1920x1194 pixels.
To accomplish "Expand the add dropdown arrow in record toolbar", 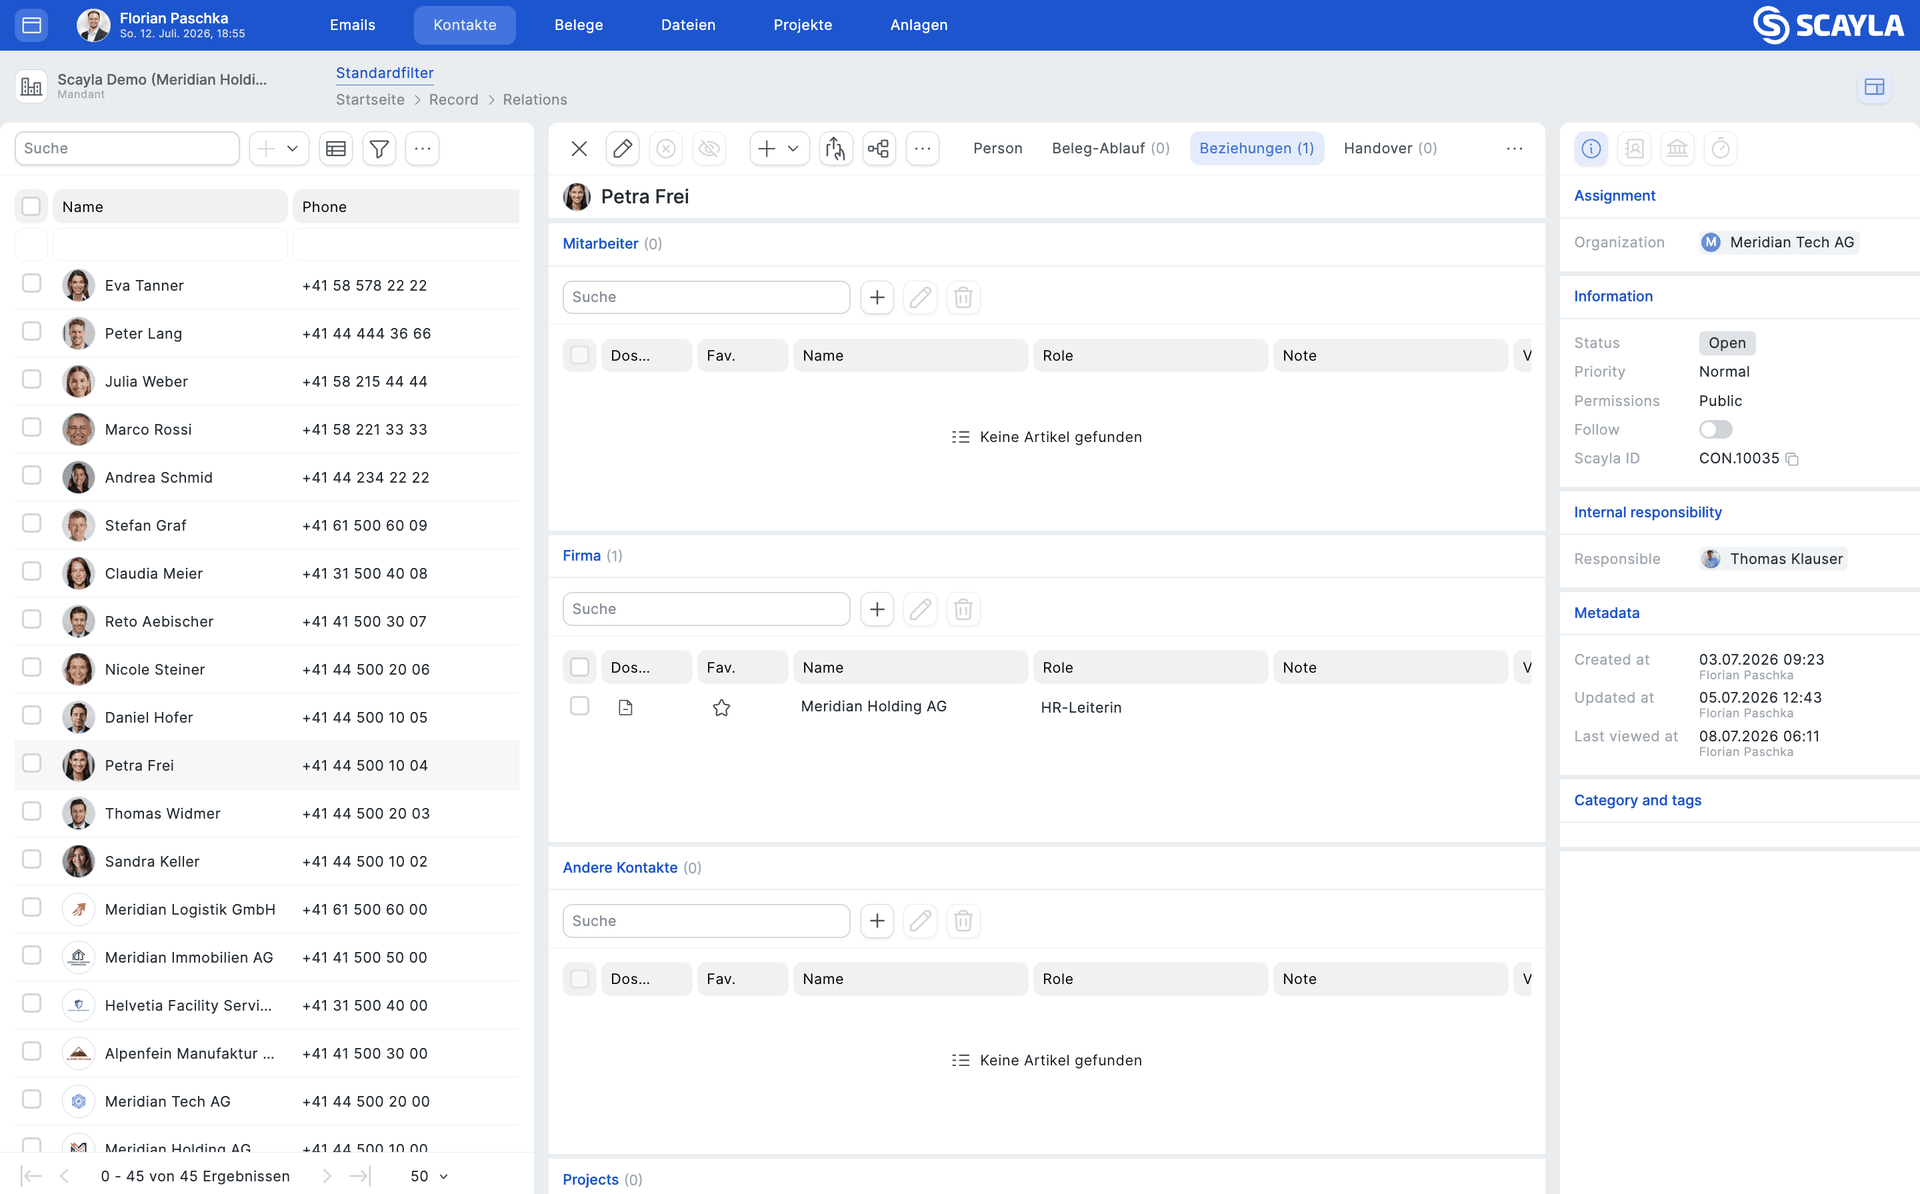I will point(793,149).
